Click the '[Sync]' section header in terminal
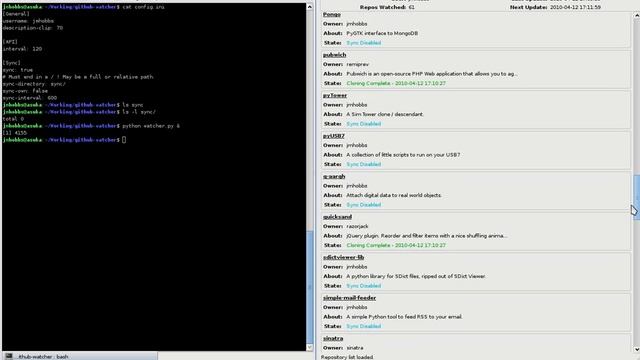 coord(11,62)
